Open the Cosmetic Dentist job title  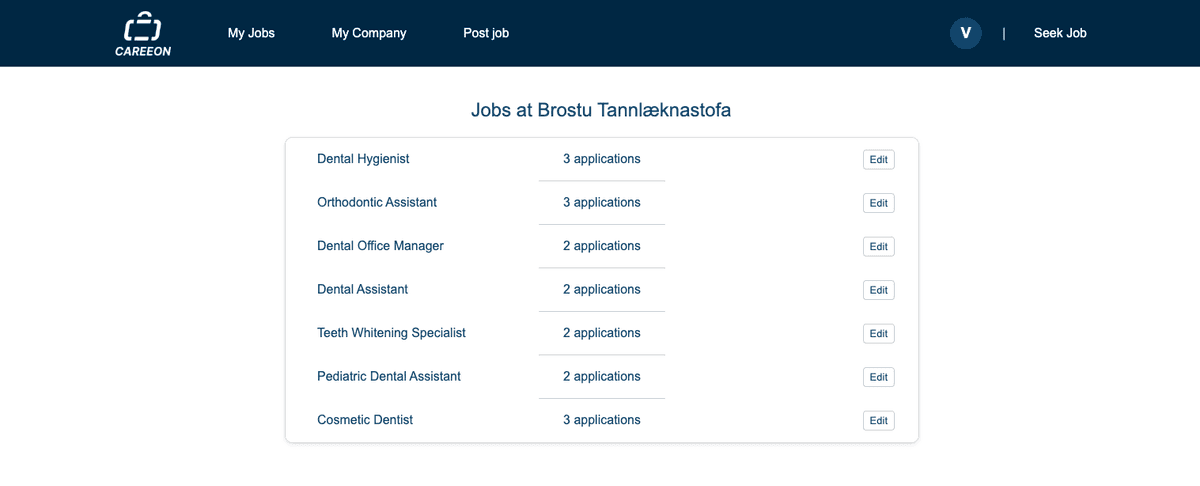(365, 420)
